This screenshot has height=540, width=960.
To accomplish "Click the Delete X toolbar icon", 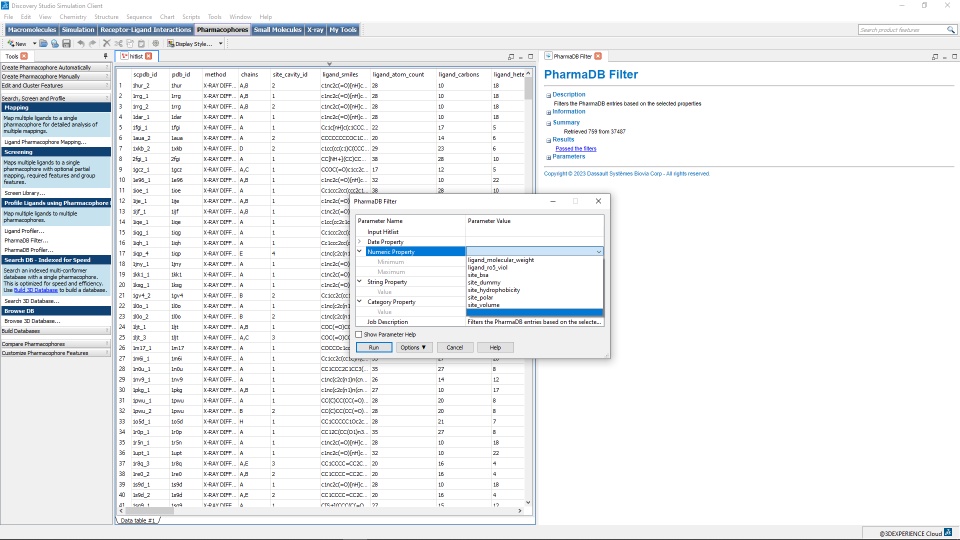I will [x=107, y=43].
